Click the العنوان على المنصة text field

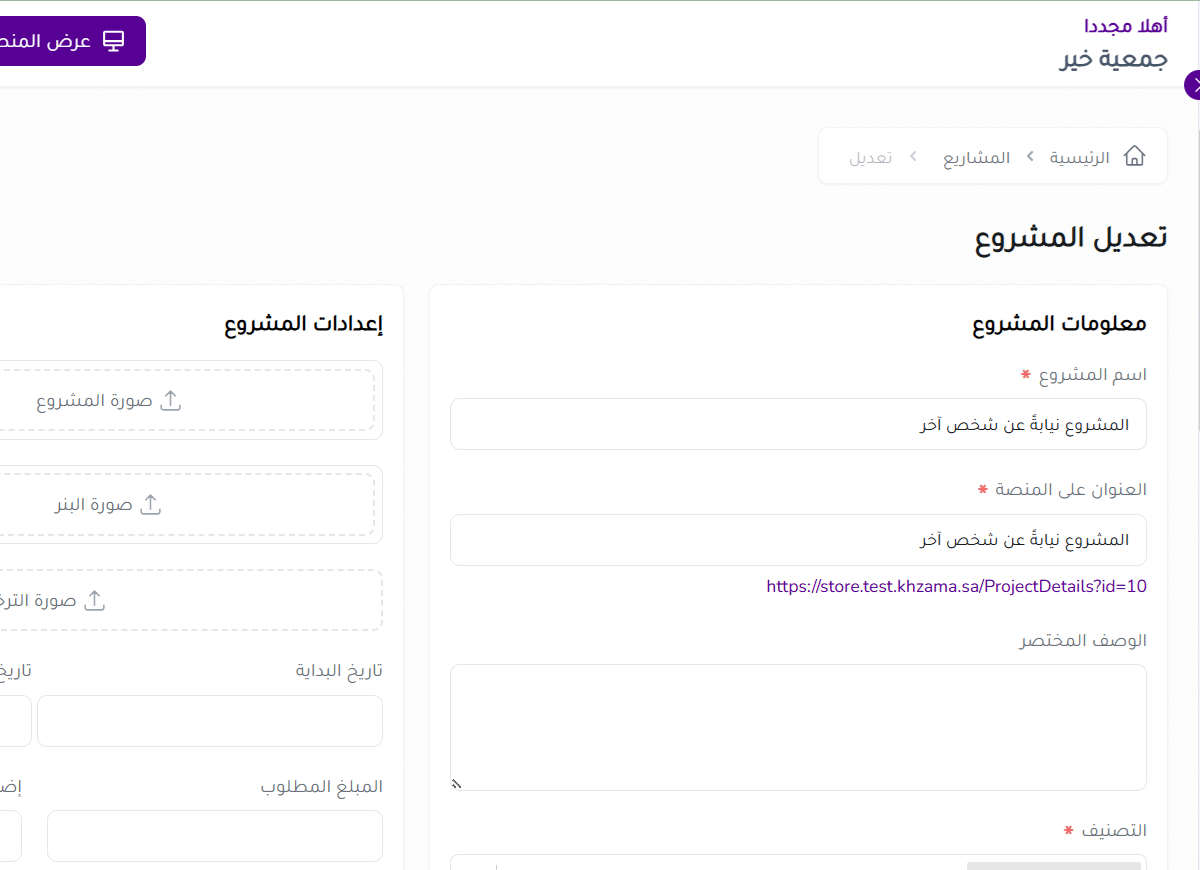point(798,540)
